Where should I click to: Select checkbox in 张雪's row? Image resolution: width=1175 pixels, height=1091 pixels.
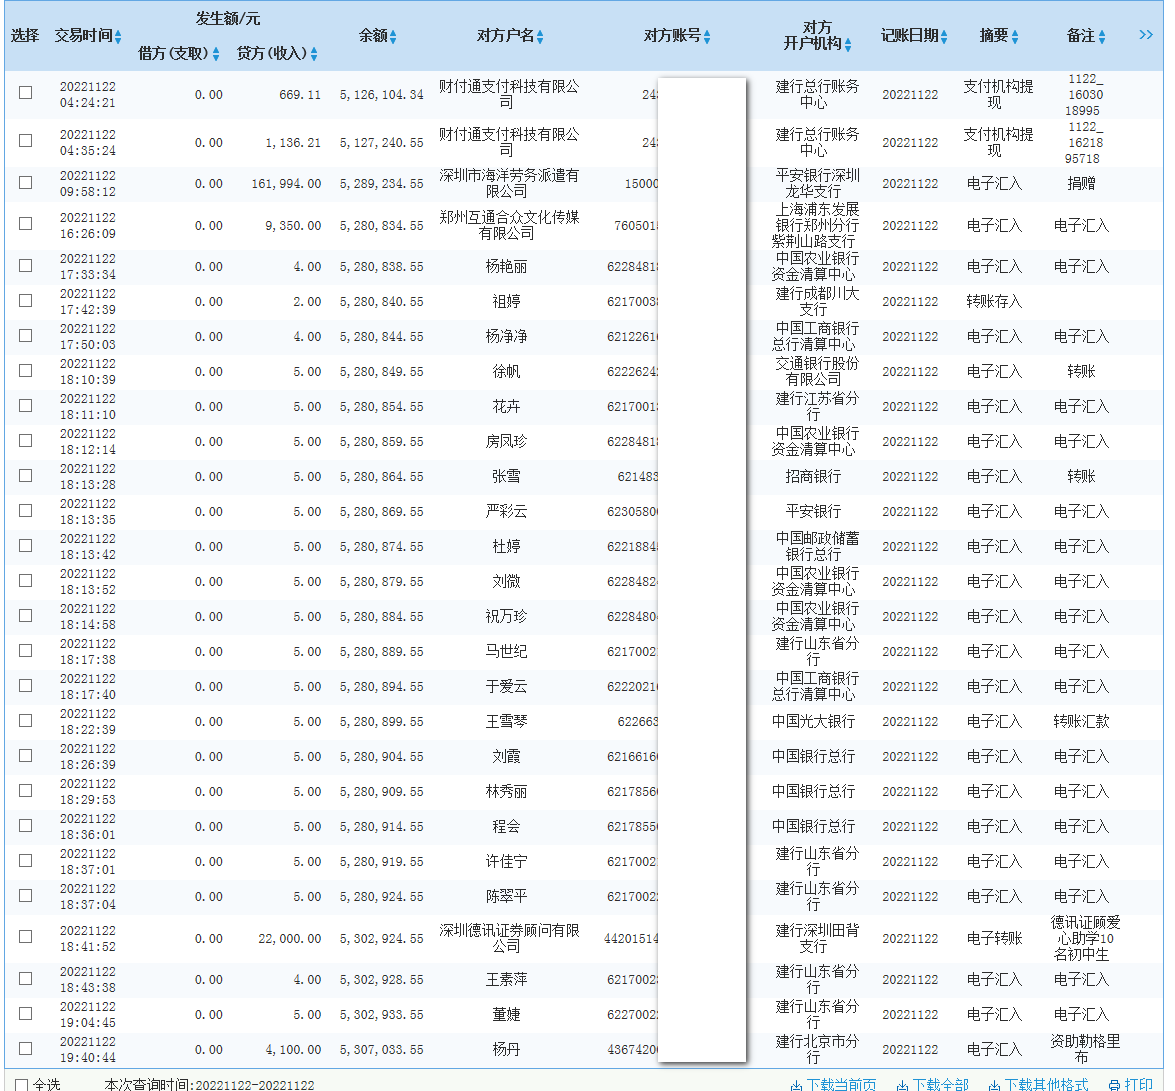25,476
